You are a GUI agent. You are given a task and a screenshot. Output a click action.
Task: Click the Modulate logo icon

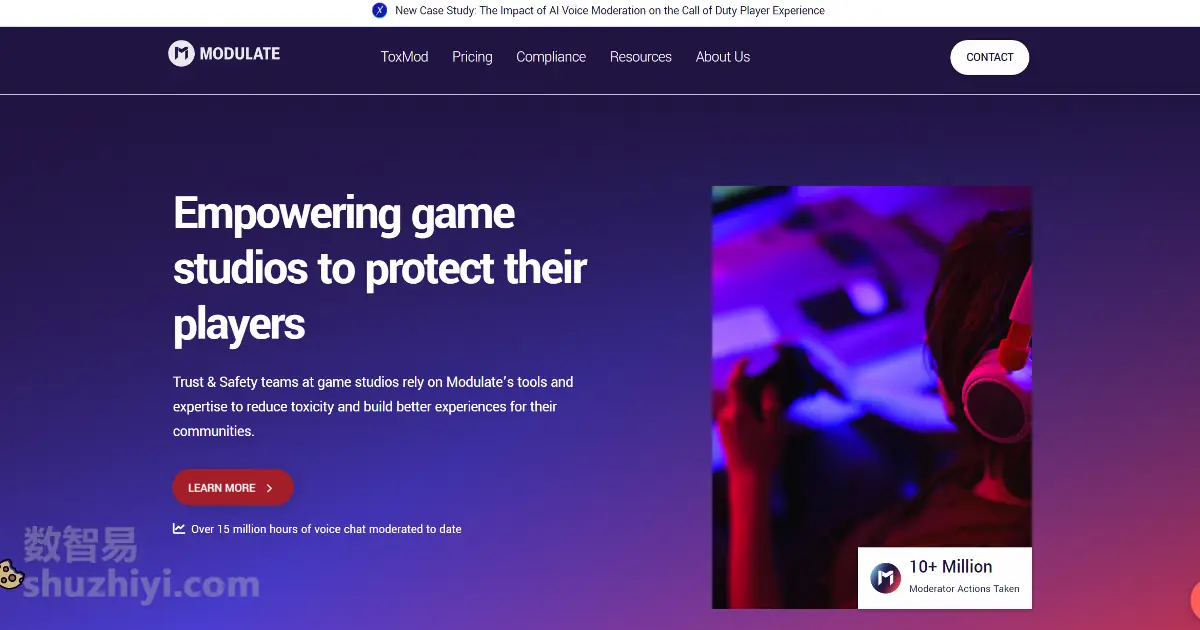pos(181,54)
